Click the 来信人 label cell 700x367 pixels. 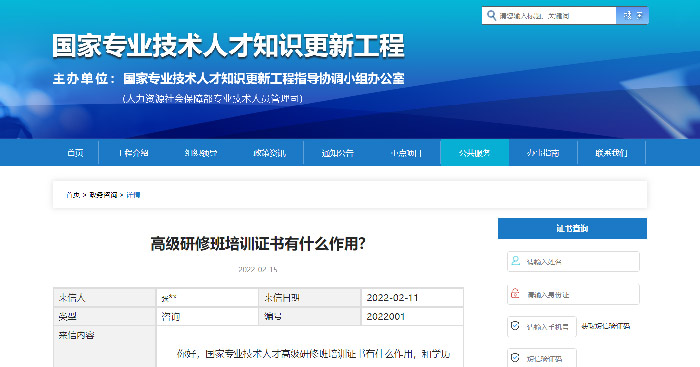[104, 297]
